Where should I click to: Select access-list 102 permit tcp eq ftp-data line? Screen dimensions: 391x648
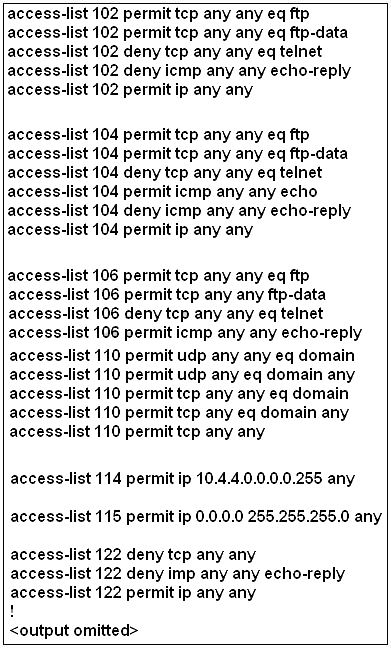(178, 33)
